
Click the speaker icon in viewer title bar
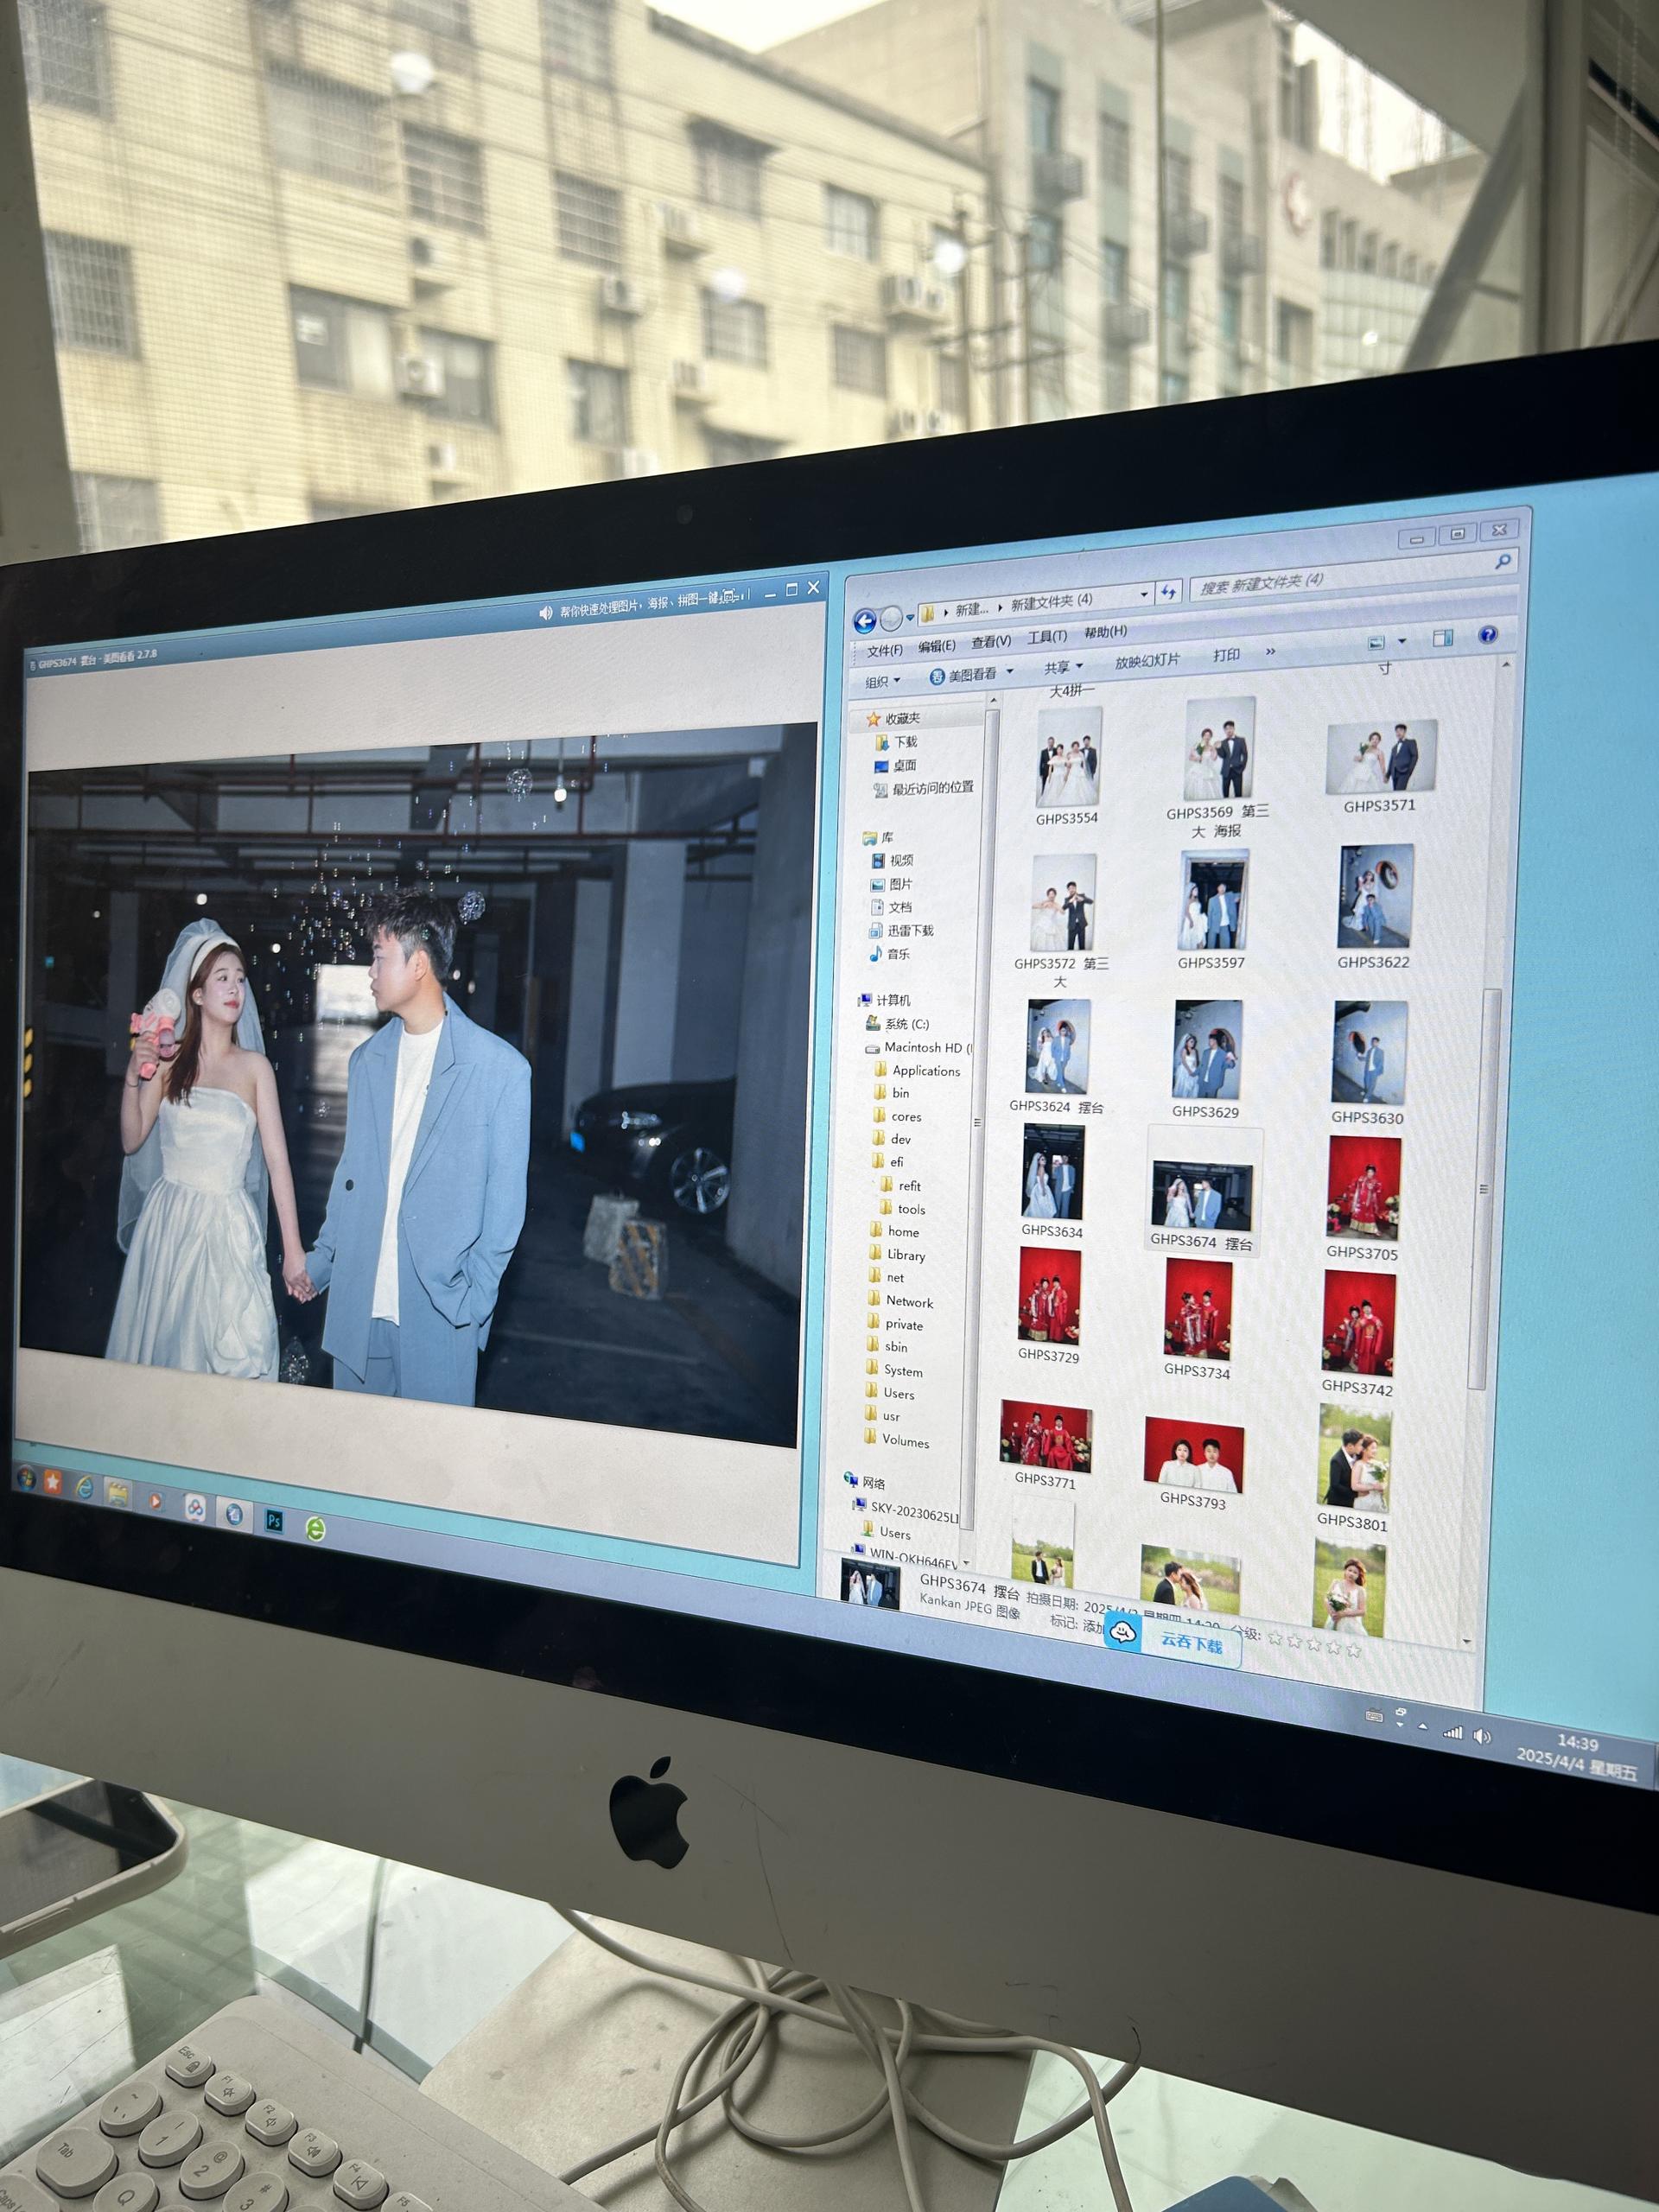pyautogui.click(x=545, y=613)
